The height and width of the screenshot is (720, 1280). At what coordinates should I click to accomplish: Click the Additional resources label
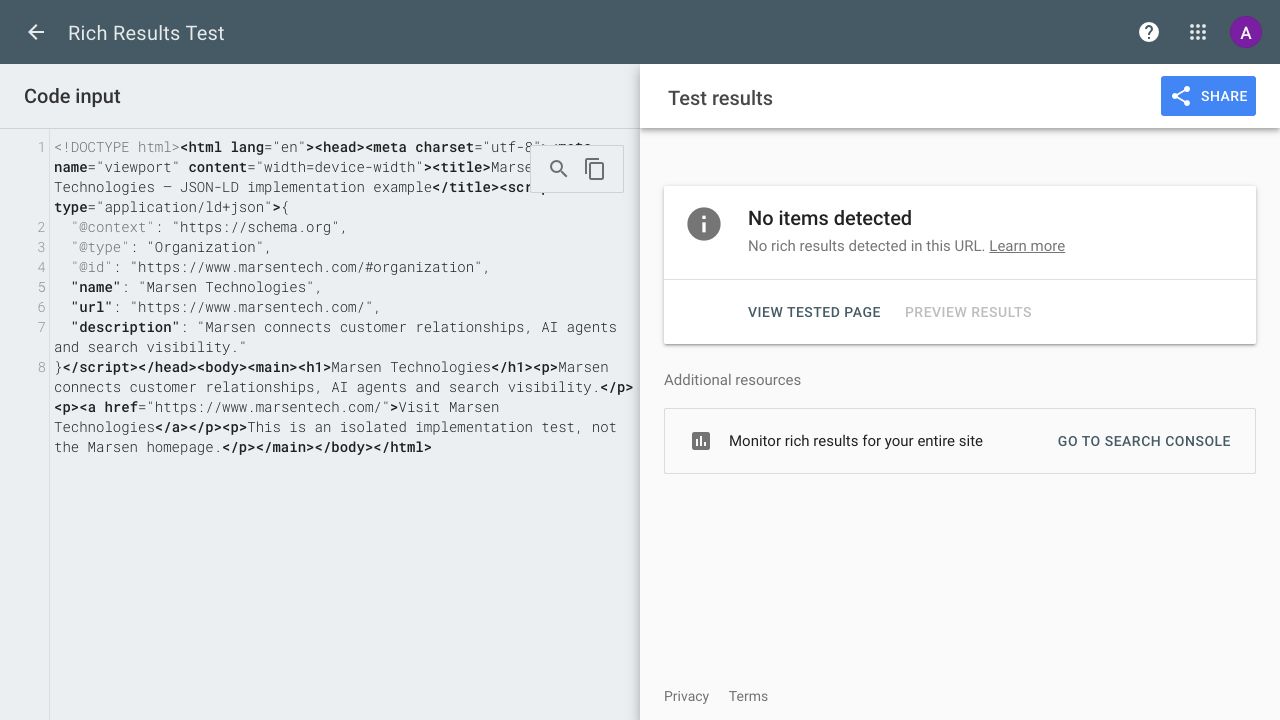732,380
